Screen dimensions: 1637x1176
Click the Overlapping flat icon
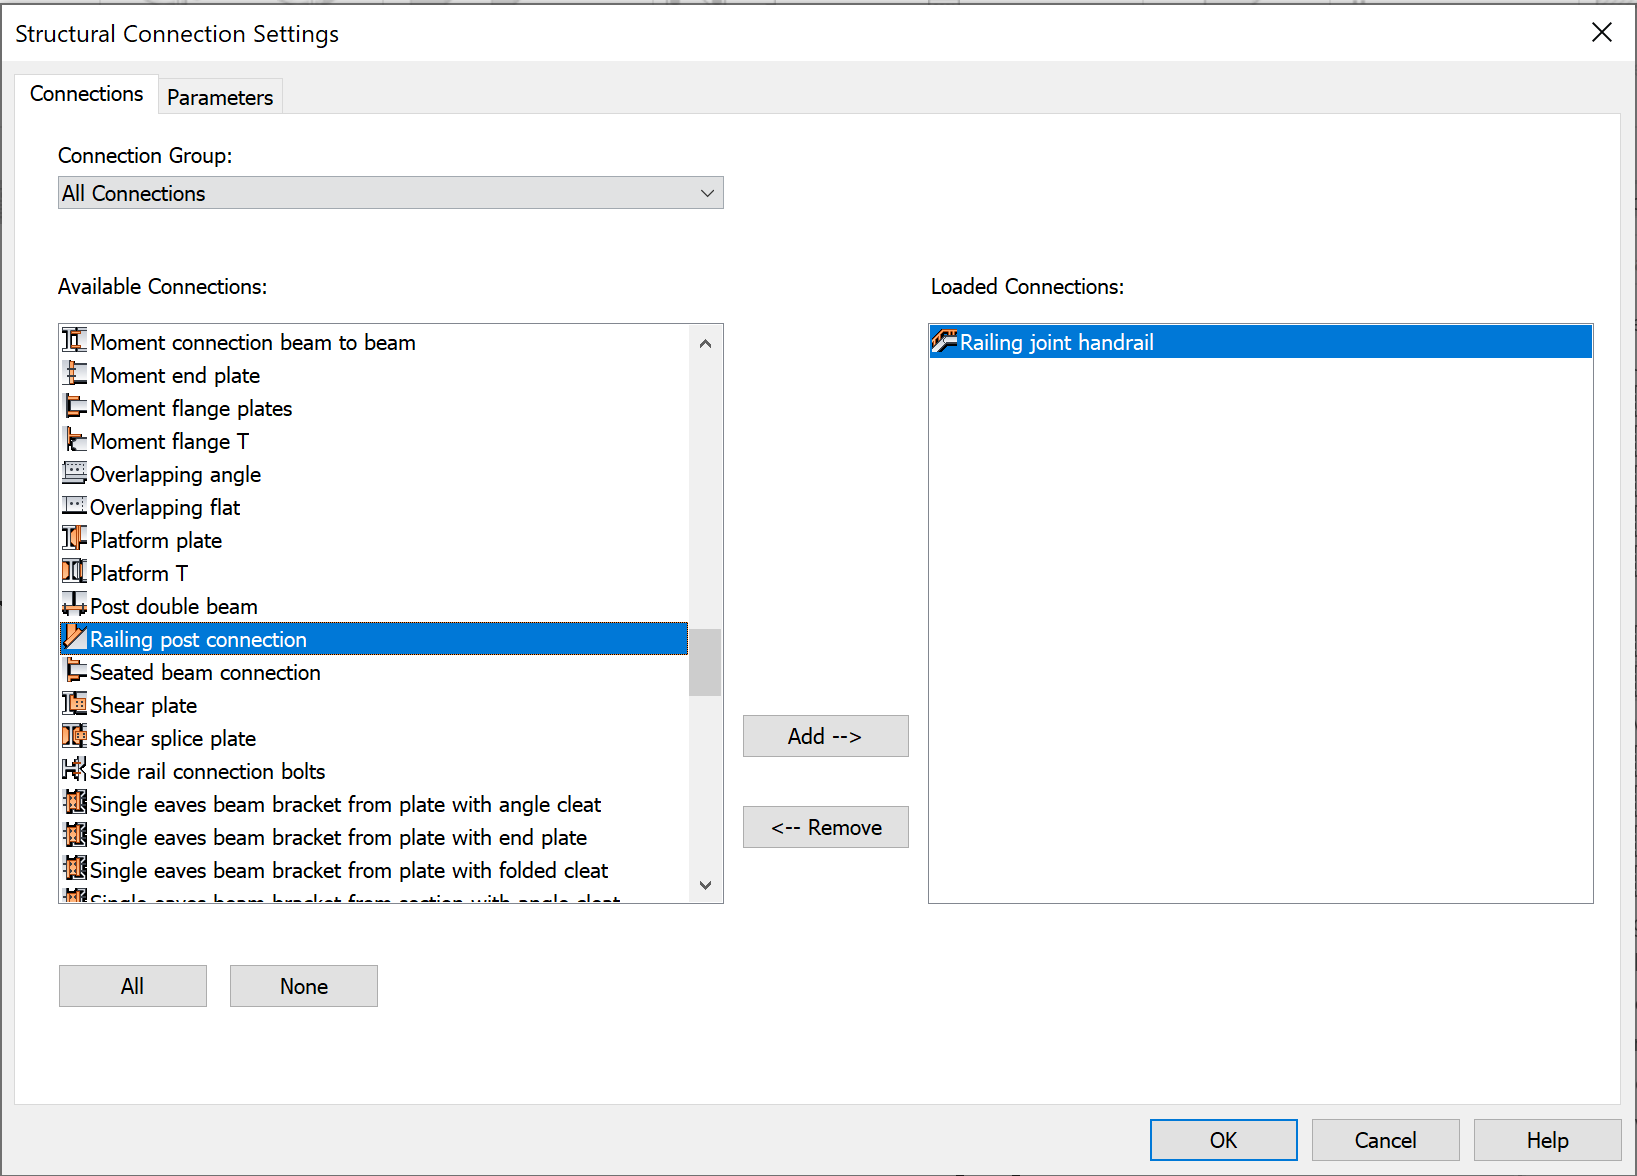[75, 506]
